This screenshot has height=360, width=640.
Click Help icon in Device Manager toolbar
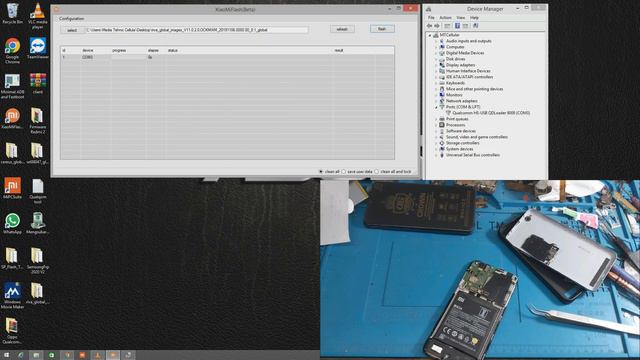point(457,26)
